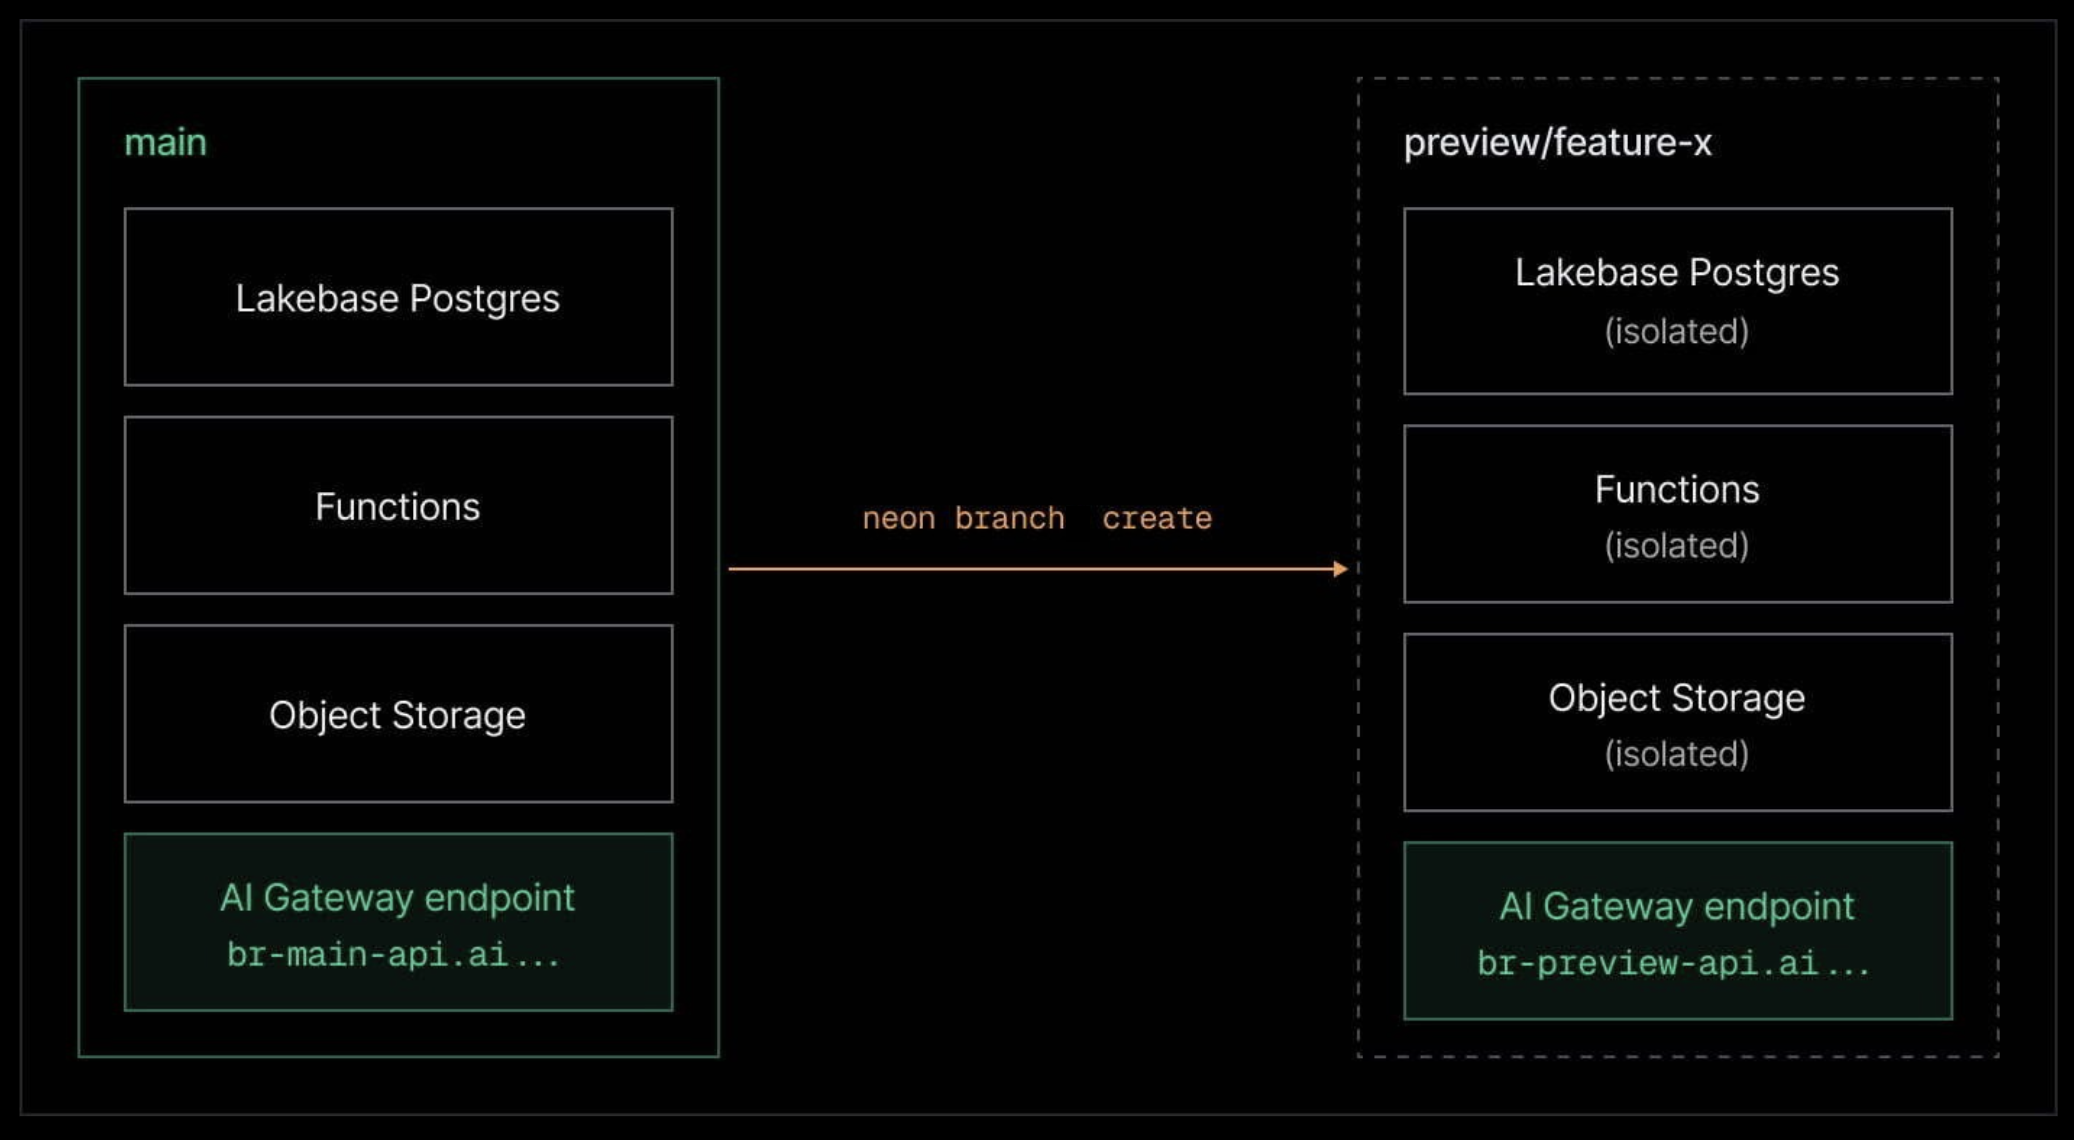
Task: Click 'Functions' label in preview branch
Action: coord(1677,489)
